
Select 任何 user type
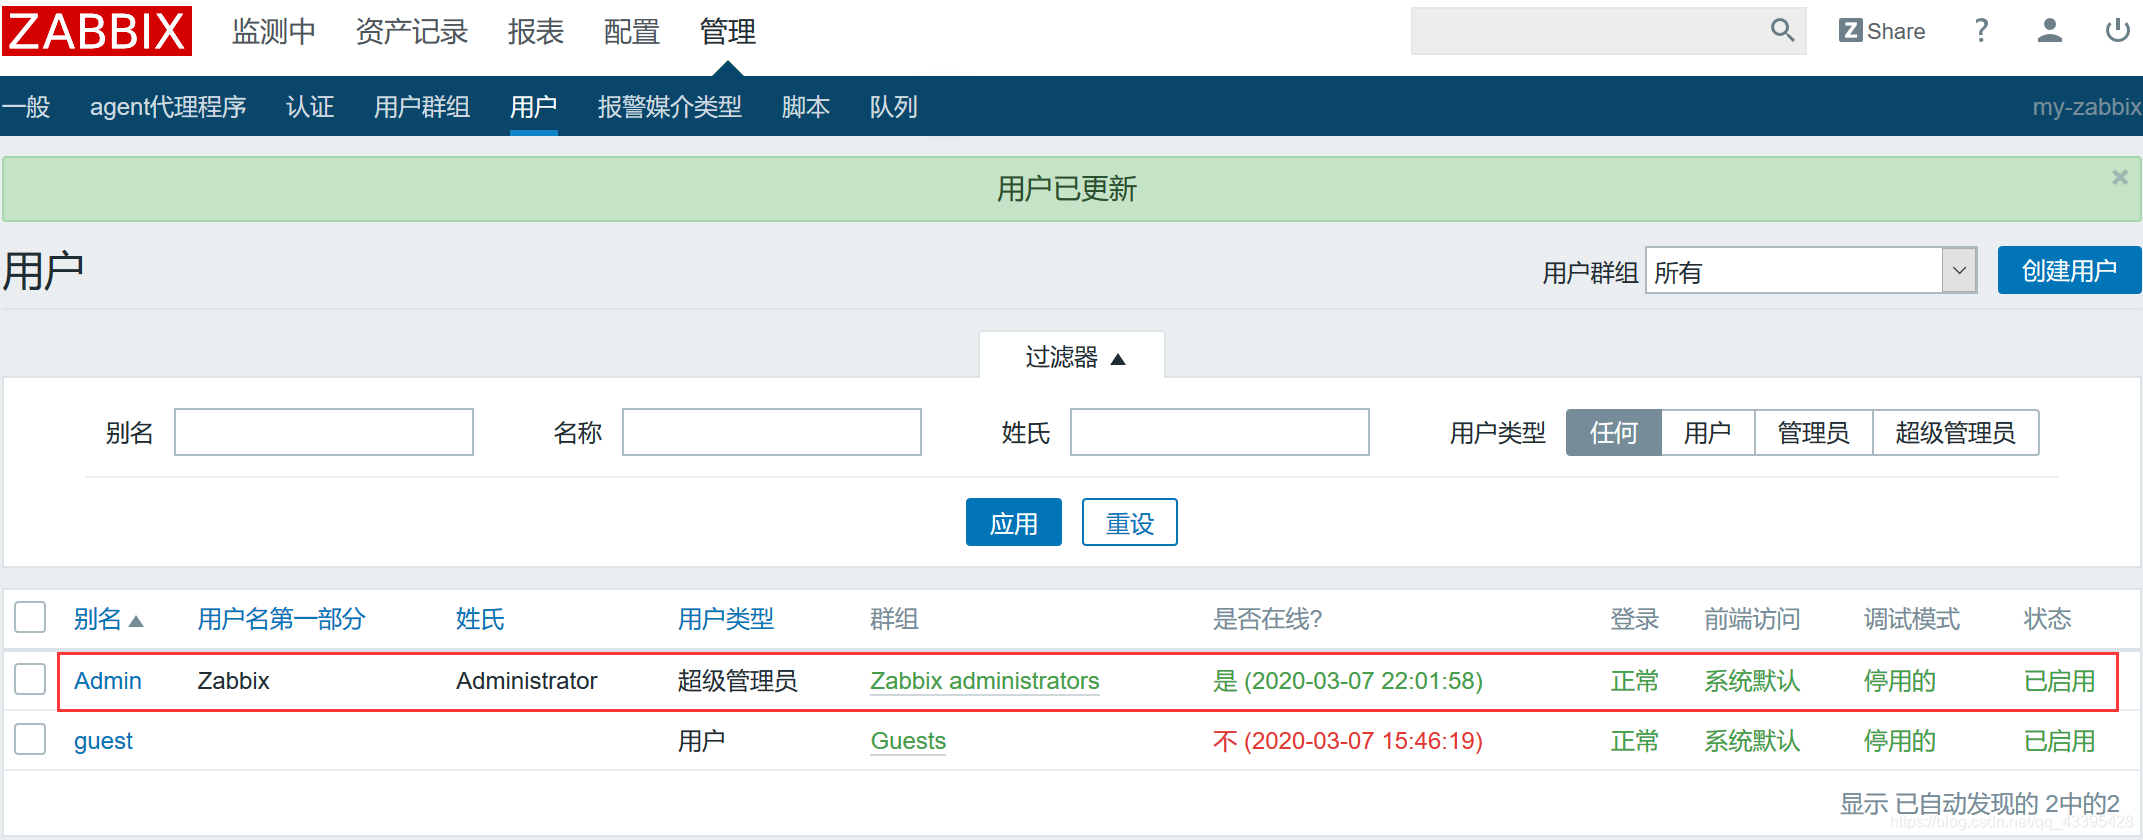(x=1614, y=432)
